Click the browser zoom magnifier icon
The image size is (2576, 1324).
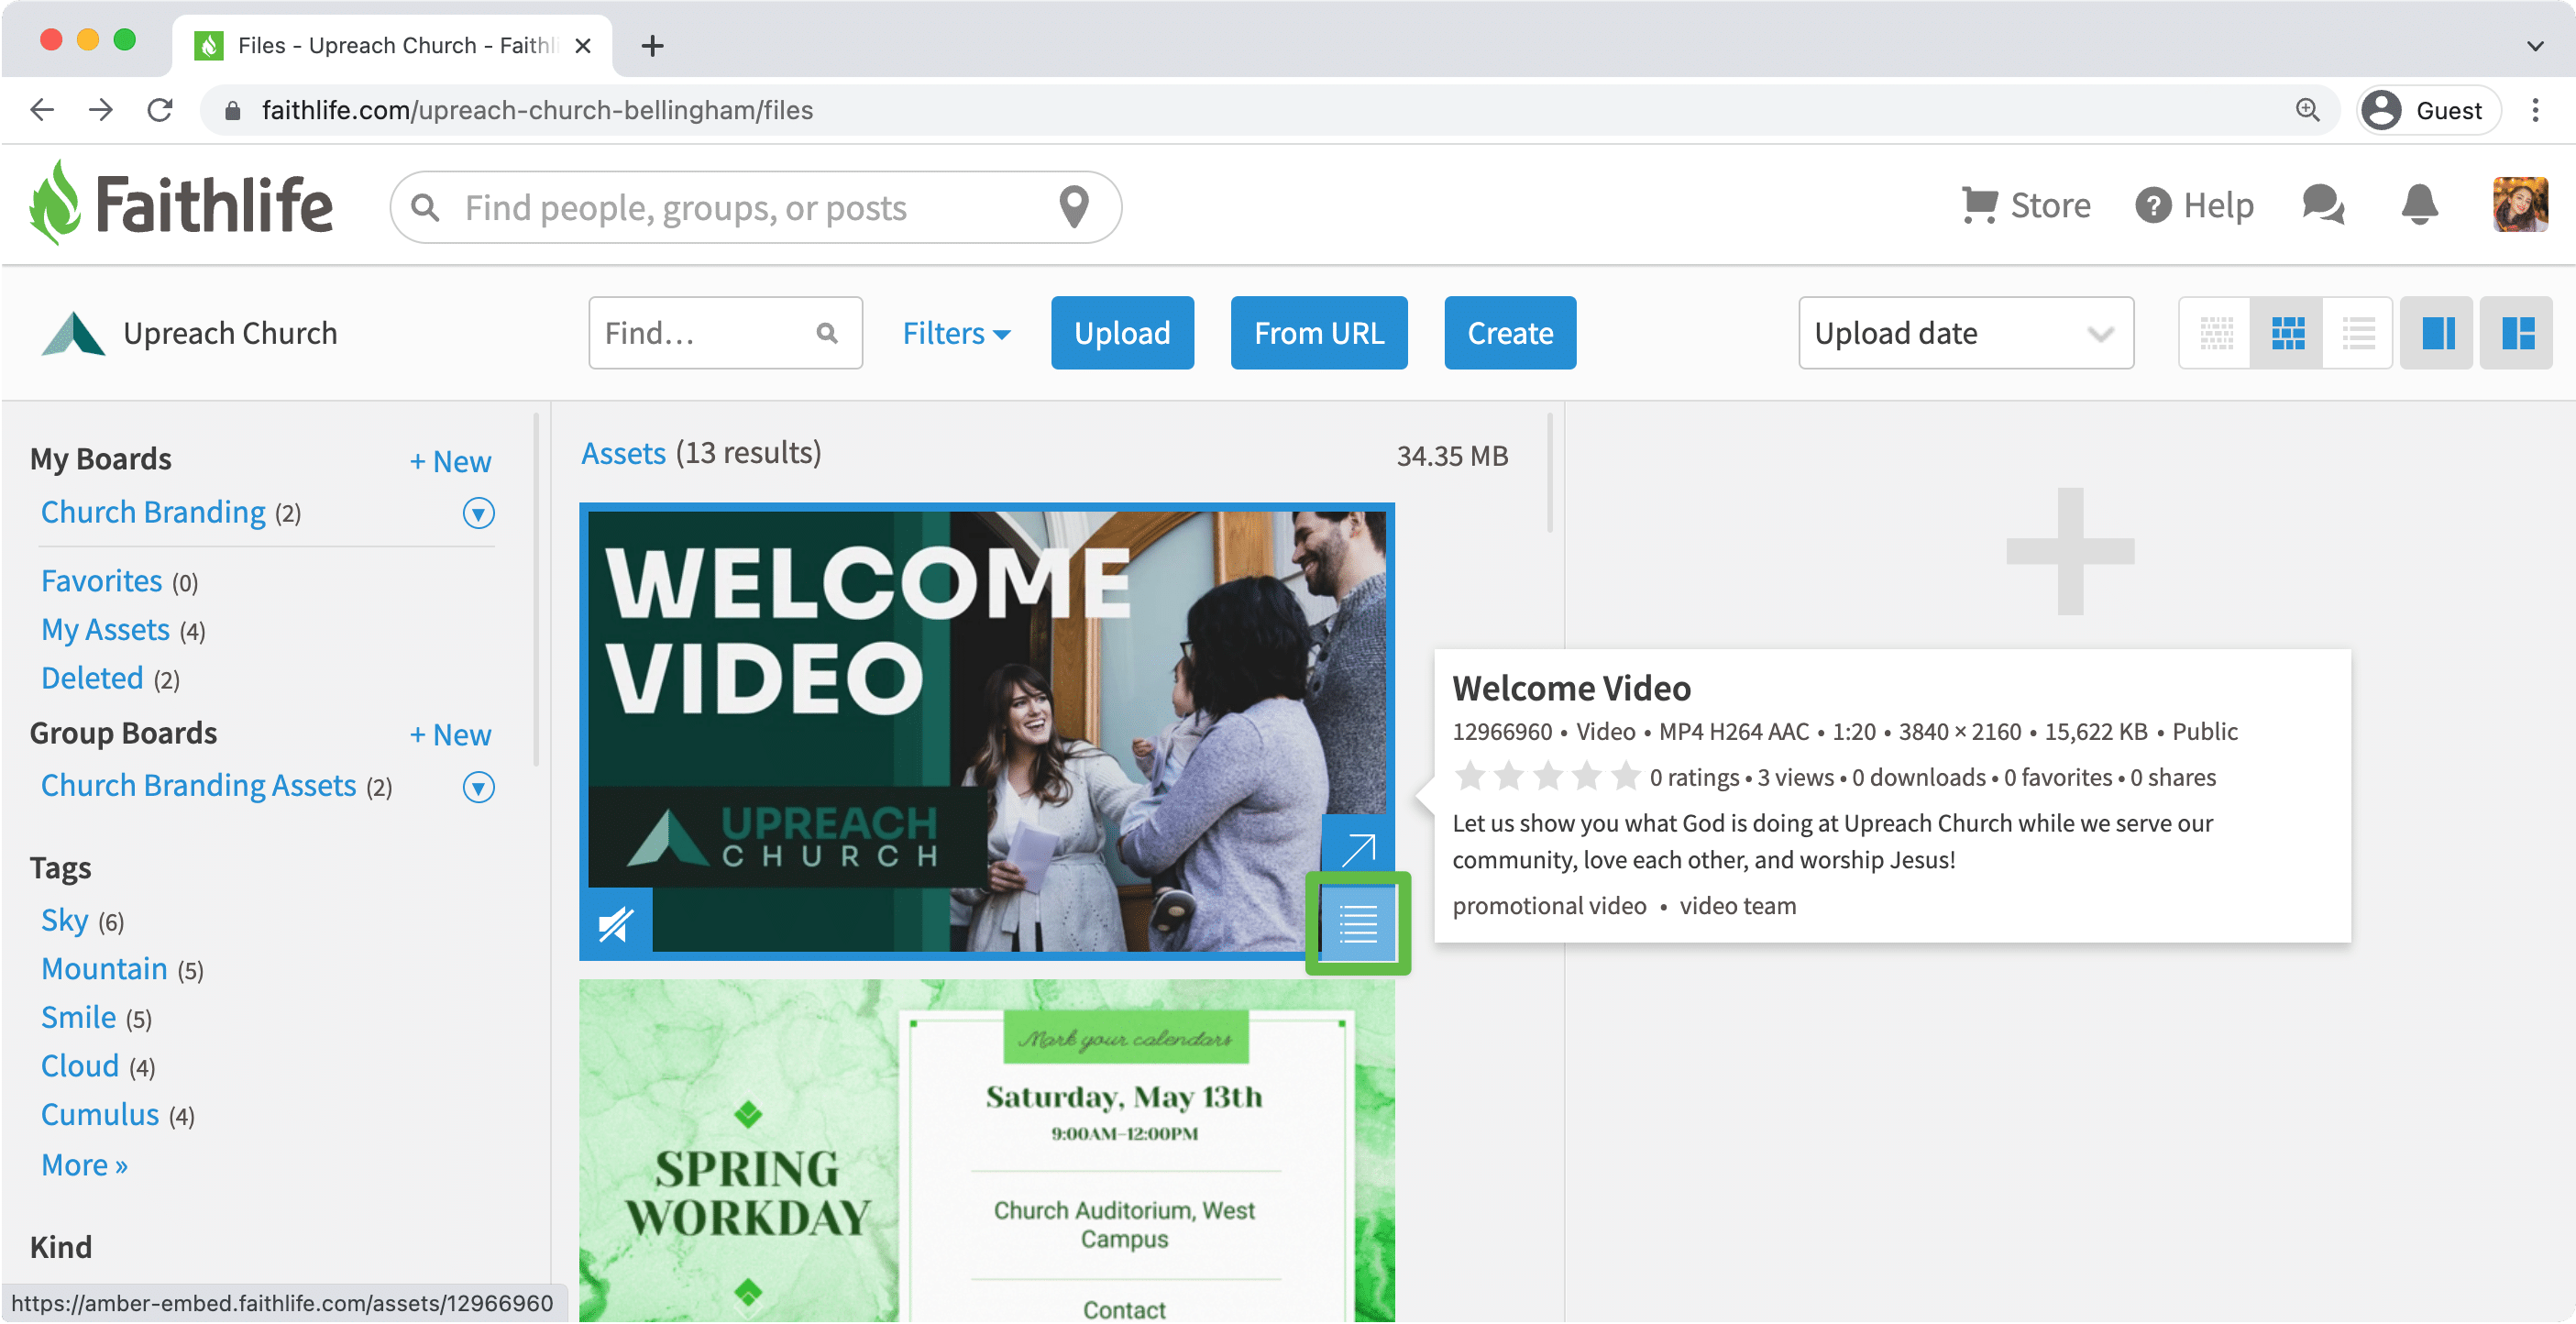tap(2307, 109)
